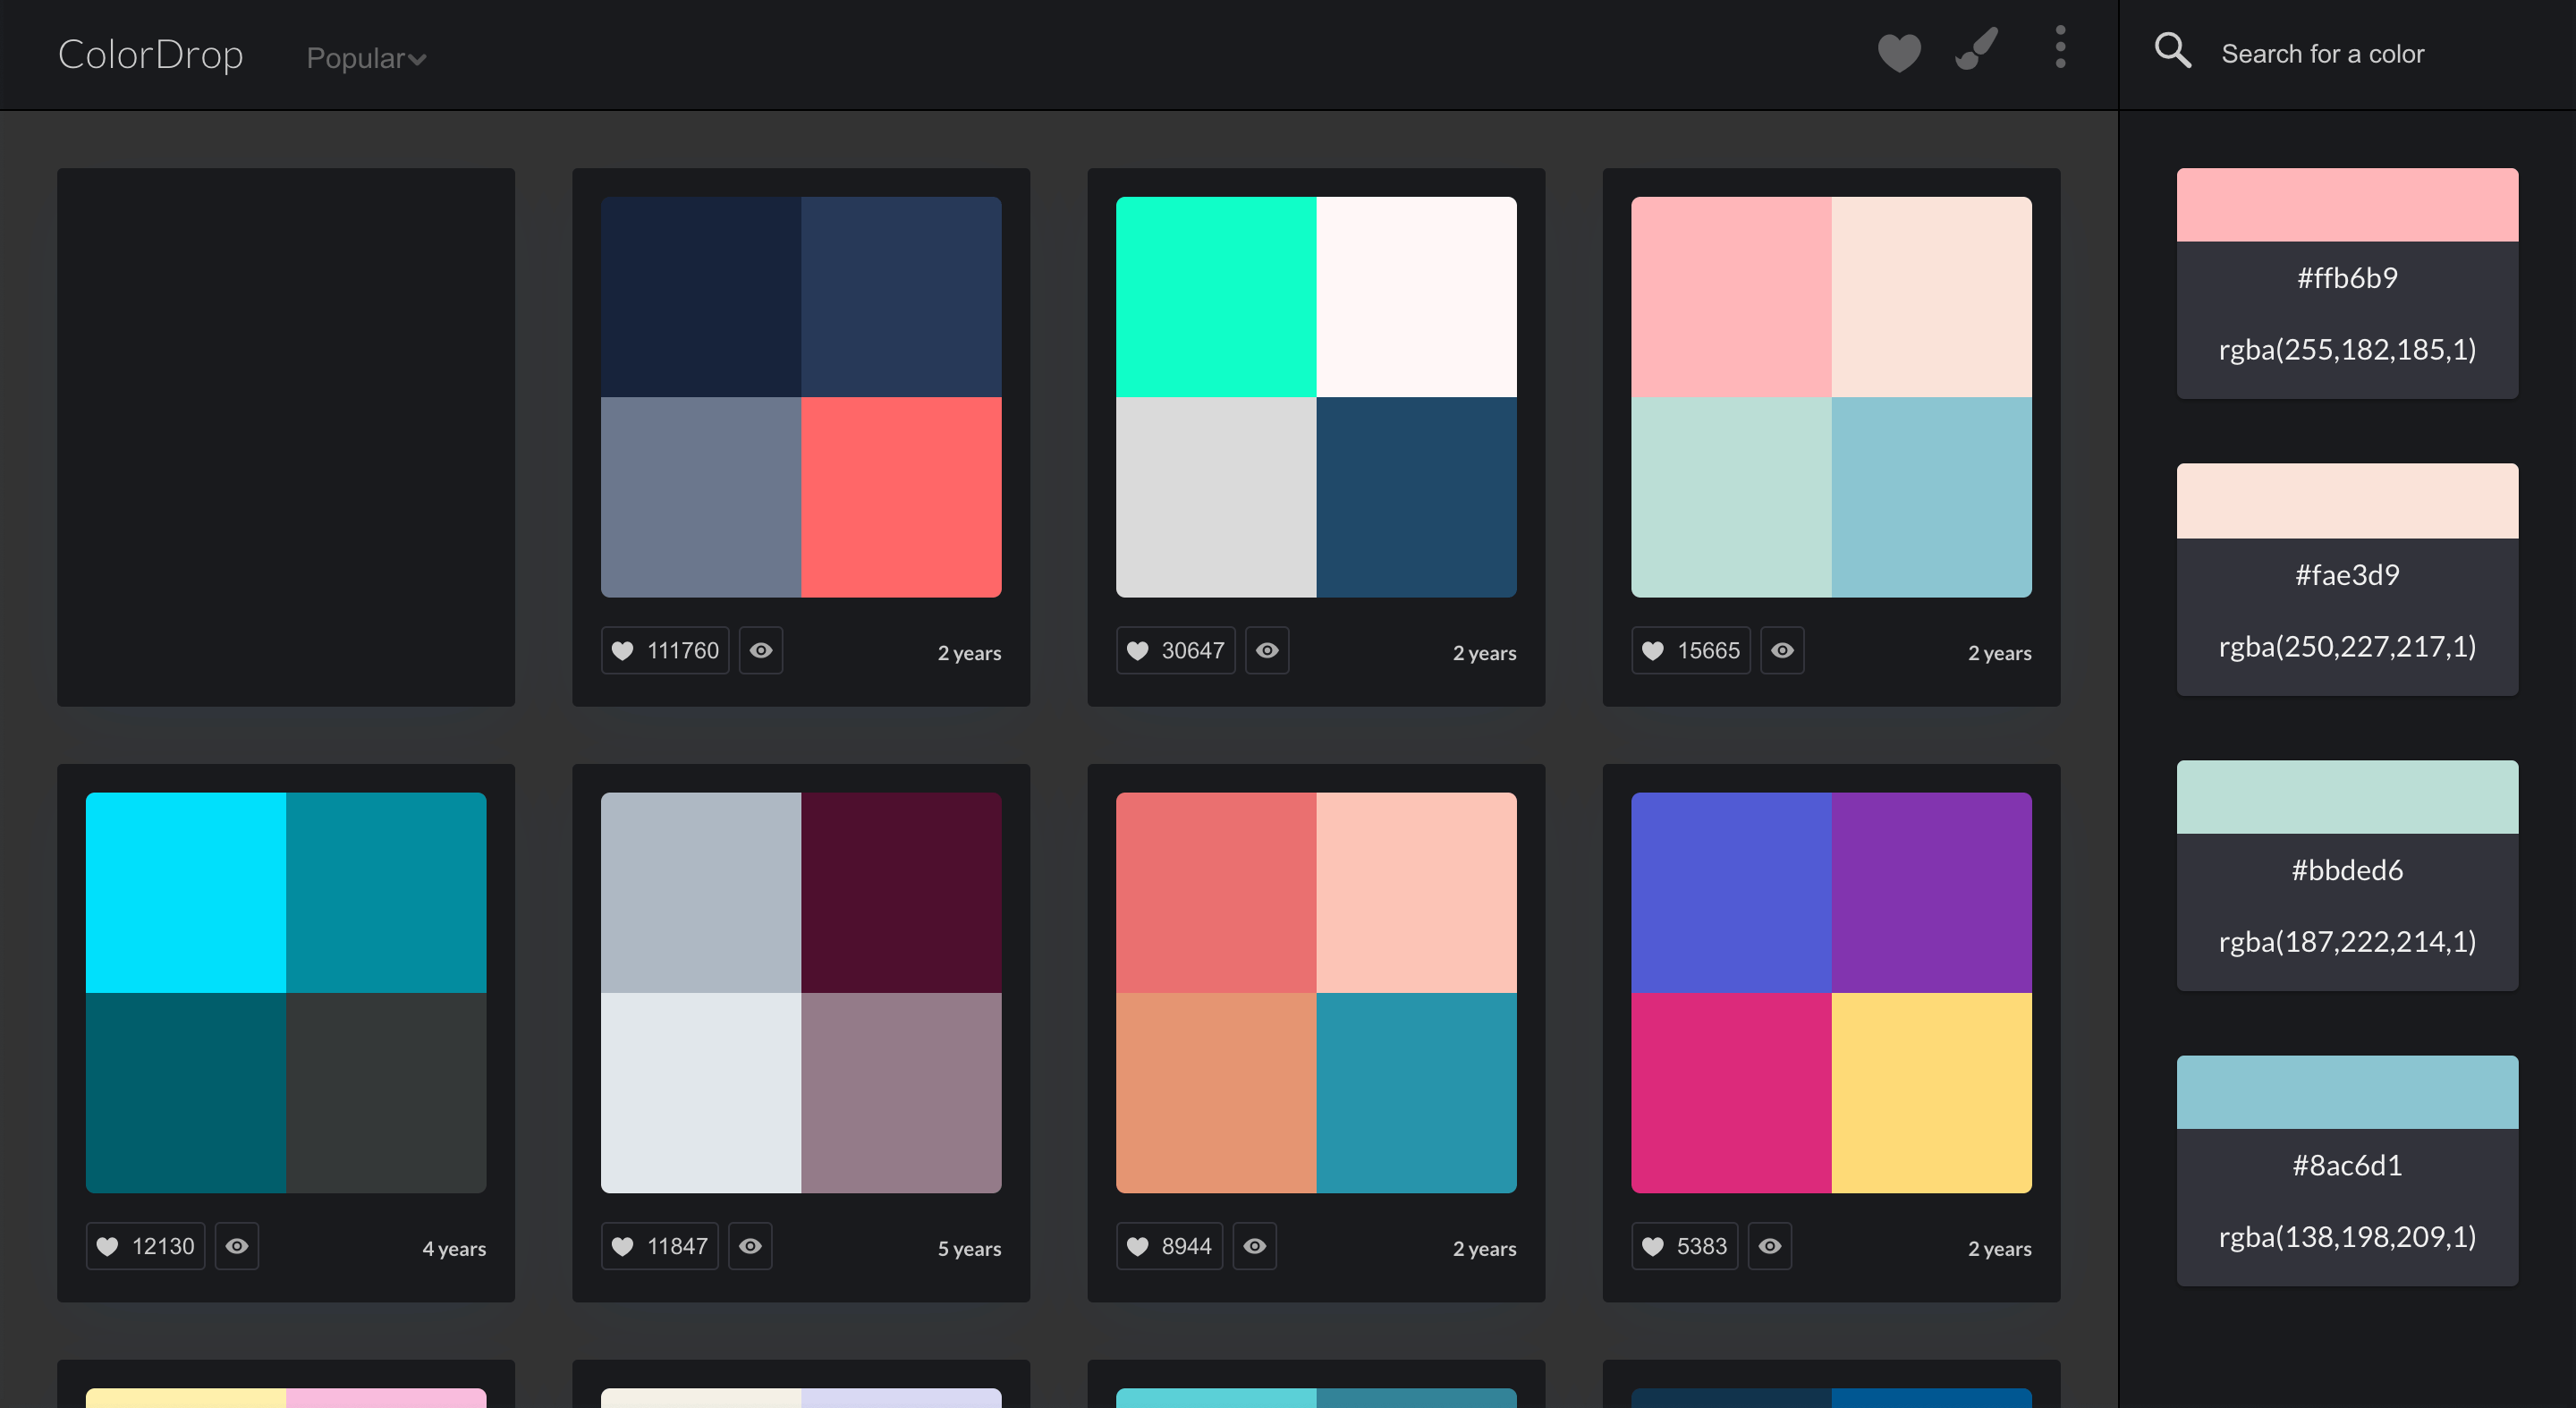View the 11847-likes palette via eye icon
2576x1408 pixels.
pyautogui.click(x=750, y=1246)
